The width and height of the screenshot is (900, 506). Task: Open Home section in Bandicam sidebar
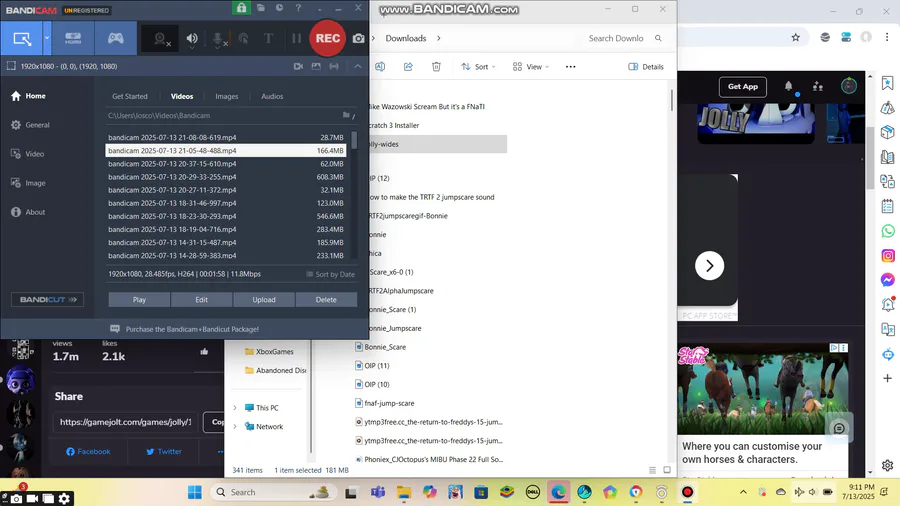pyautogui.click(x=28, y=96)
